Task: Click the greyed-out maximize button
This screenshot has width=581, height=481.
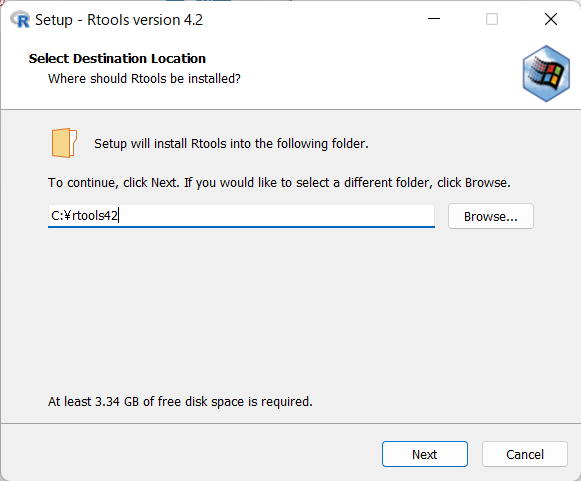Action: point(492,19)
